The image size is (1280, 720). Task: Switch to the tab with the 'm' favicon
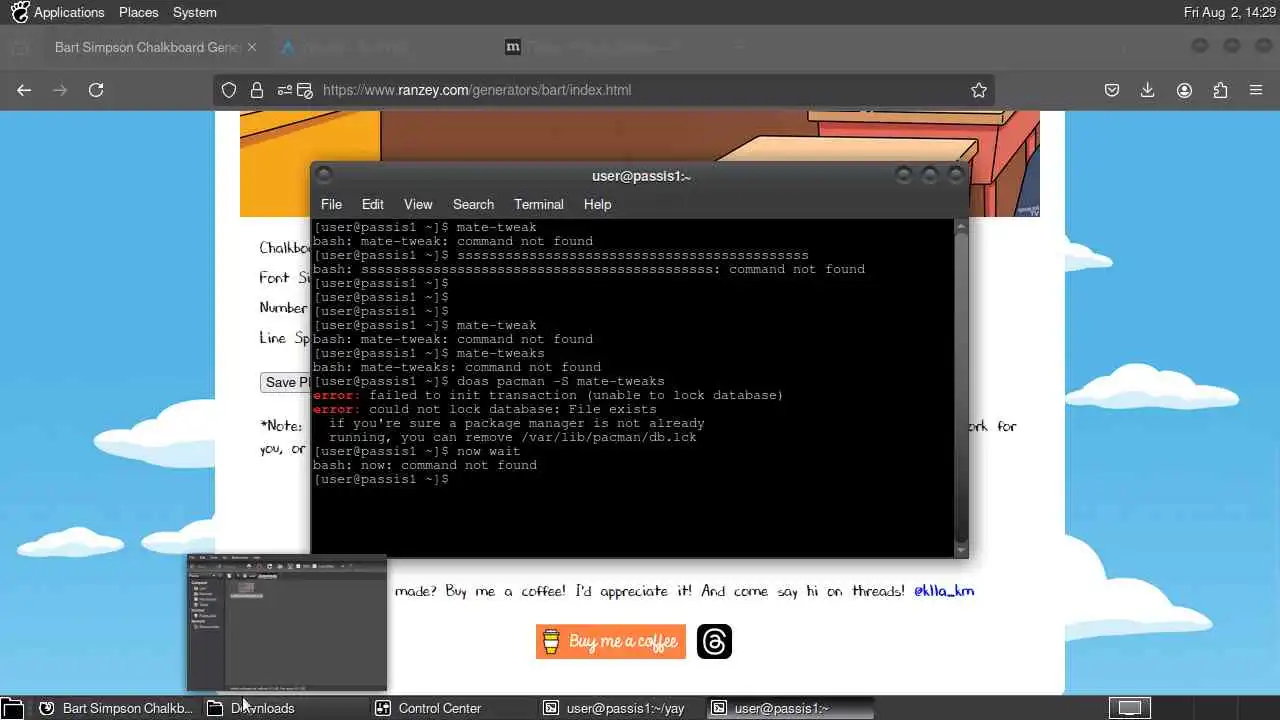pyautogui.click(x=513, y=47)
